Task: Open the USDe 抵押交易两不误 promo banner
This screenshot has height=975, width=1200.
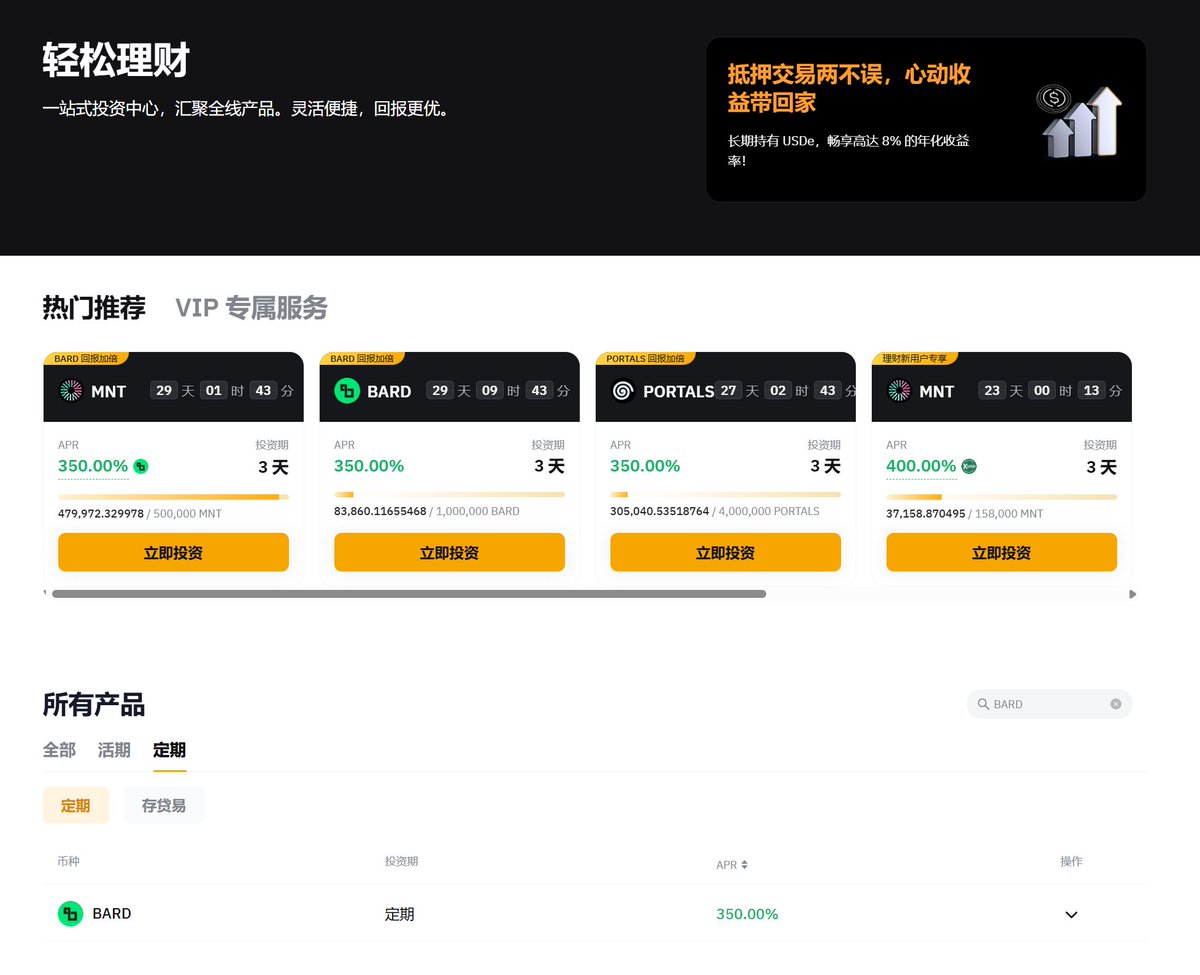Action: click(925, 119)
